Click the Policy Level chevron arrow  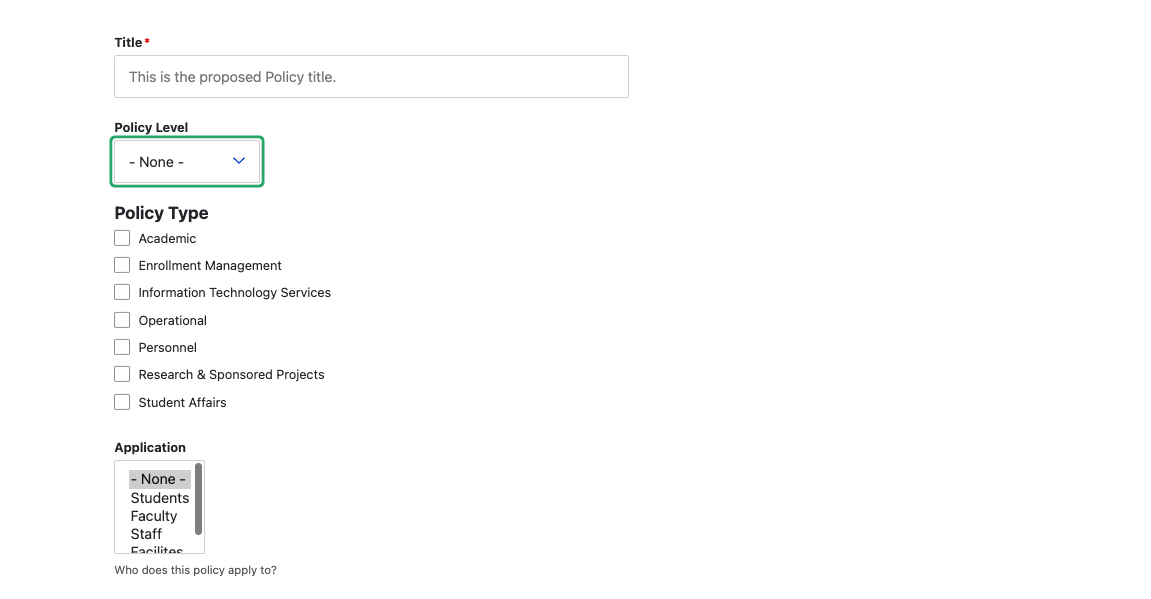click(239, 161)
